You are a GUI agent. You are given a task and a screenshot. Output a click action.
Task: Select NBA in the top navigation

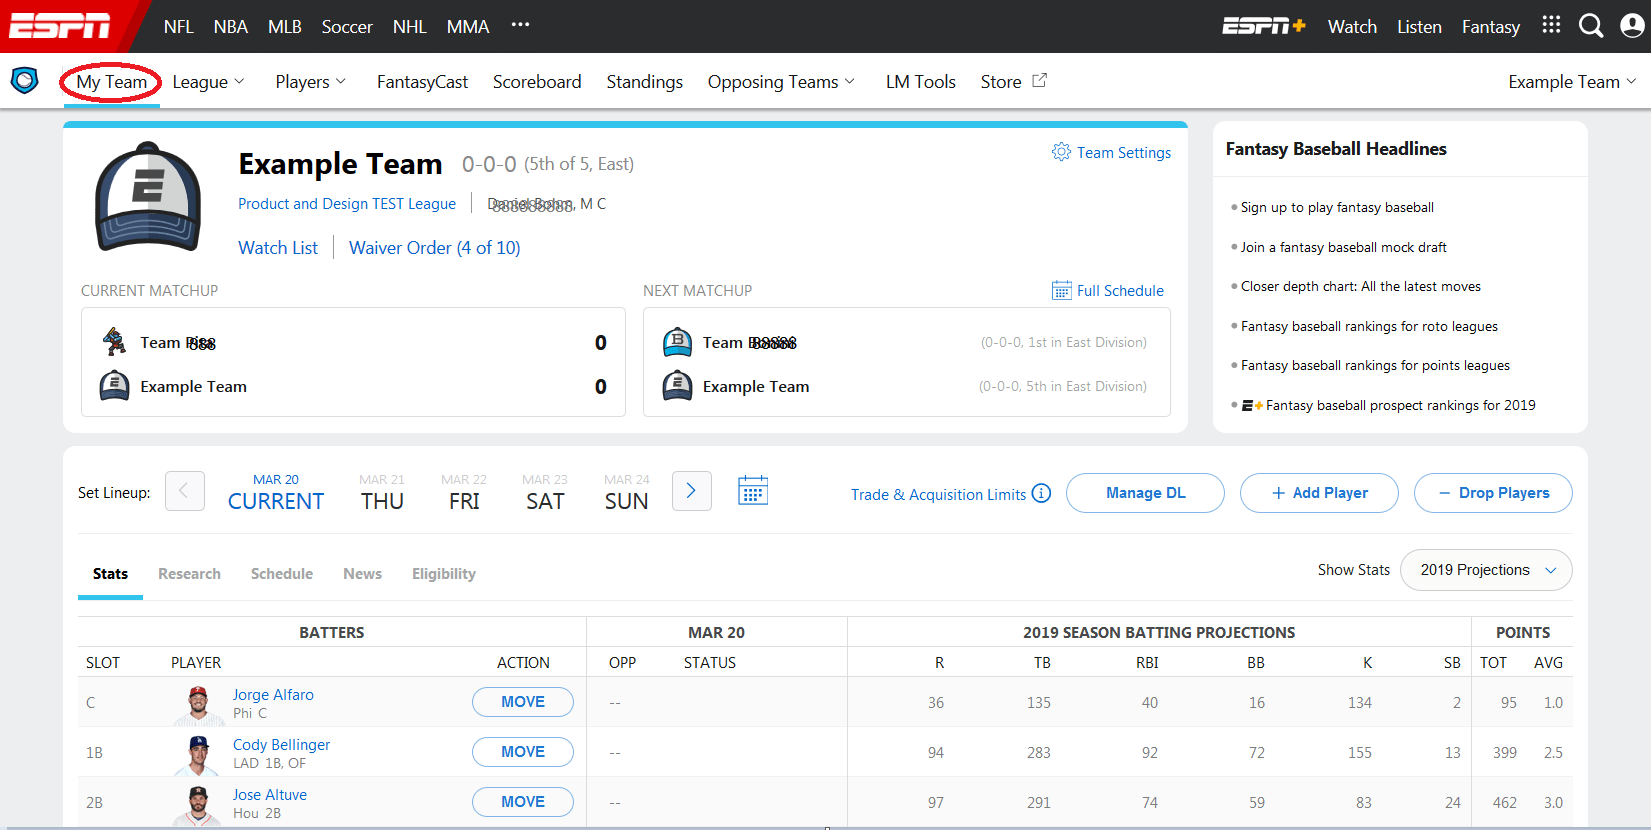pyautogui.click(x=231, y=27)
